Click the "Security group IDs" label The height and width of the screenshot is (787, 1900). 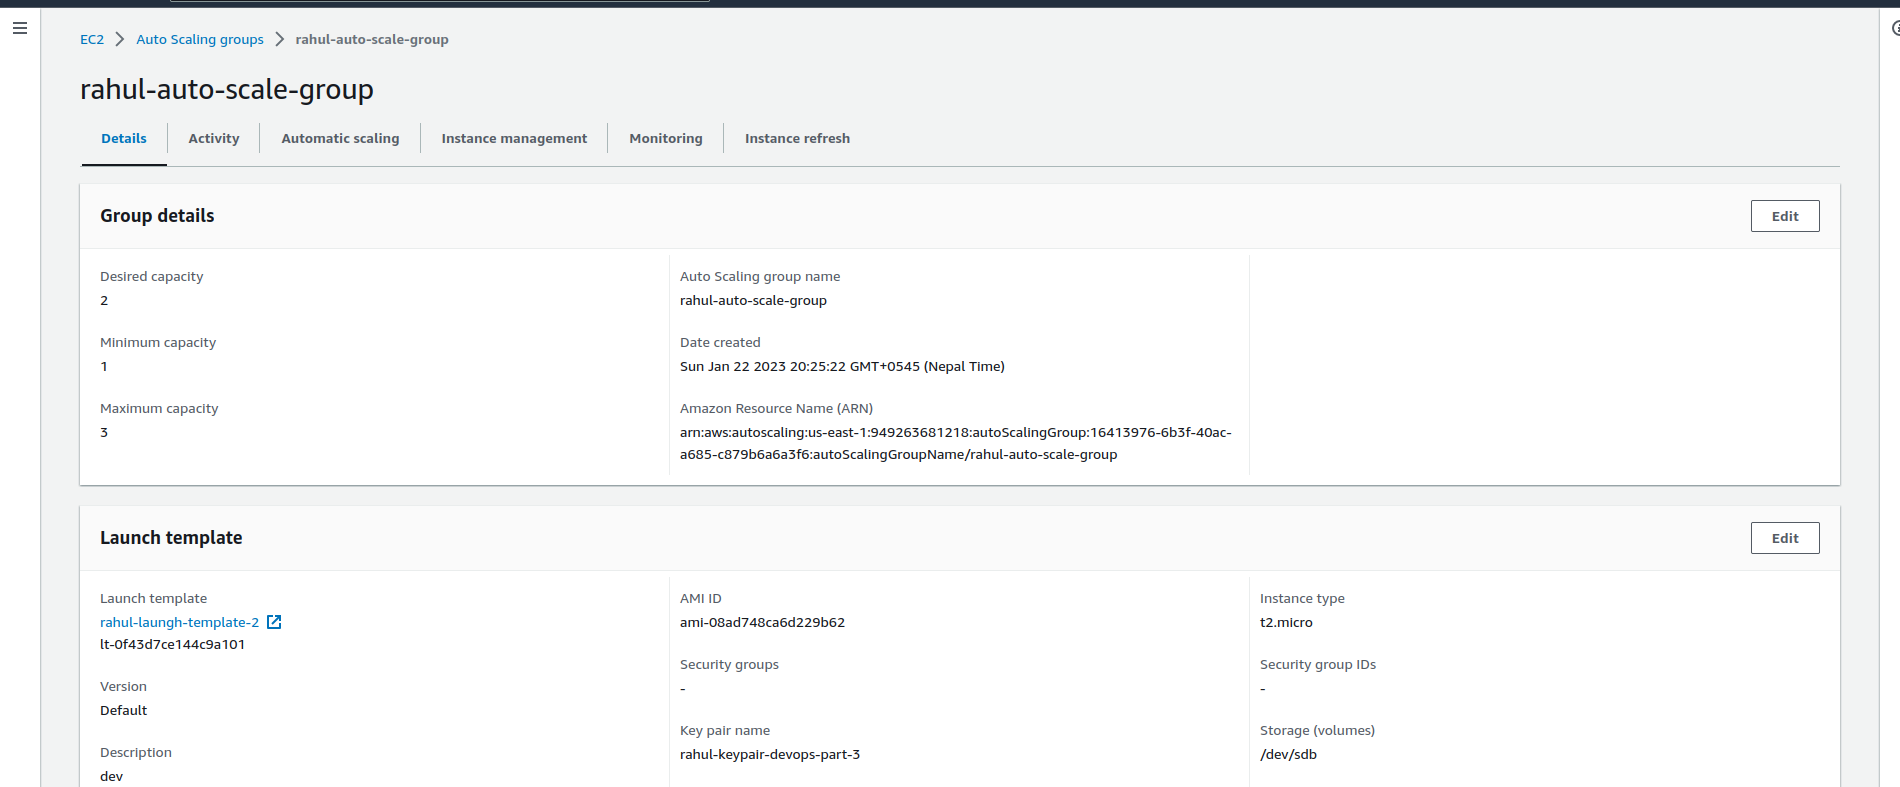pos(1318,664)
